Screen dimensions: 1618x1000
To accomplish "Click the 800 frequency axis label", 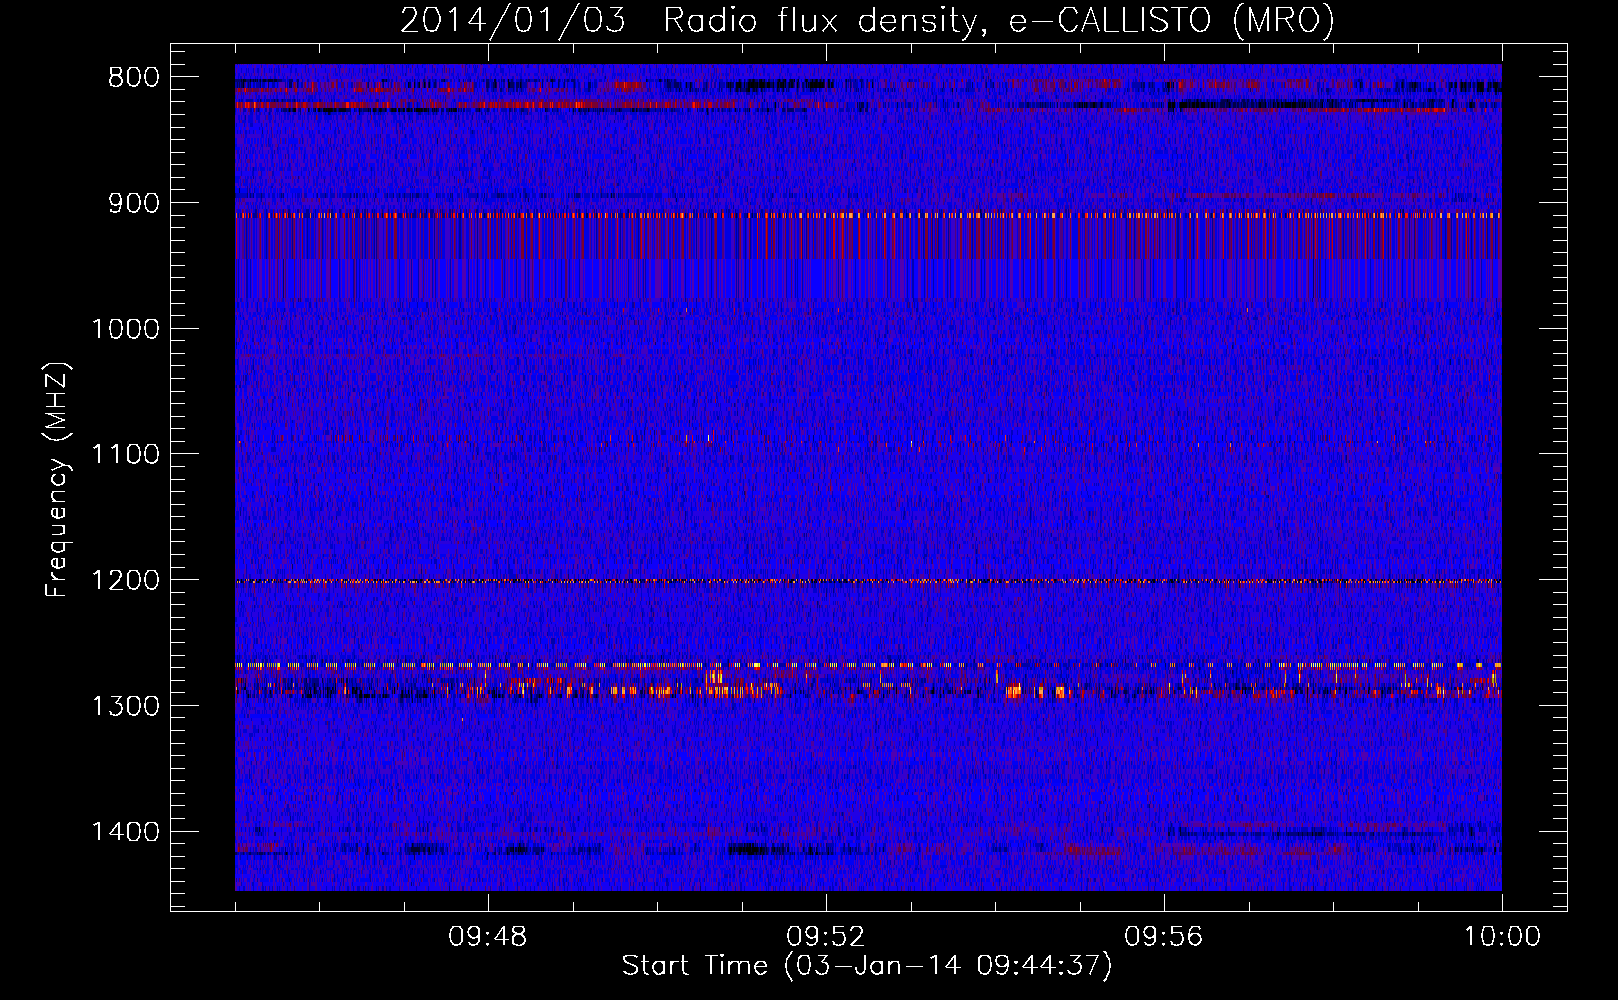I will 133,78.
